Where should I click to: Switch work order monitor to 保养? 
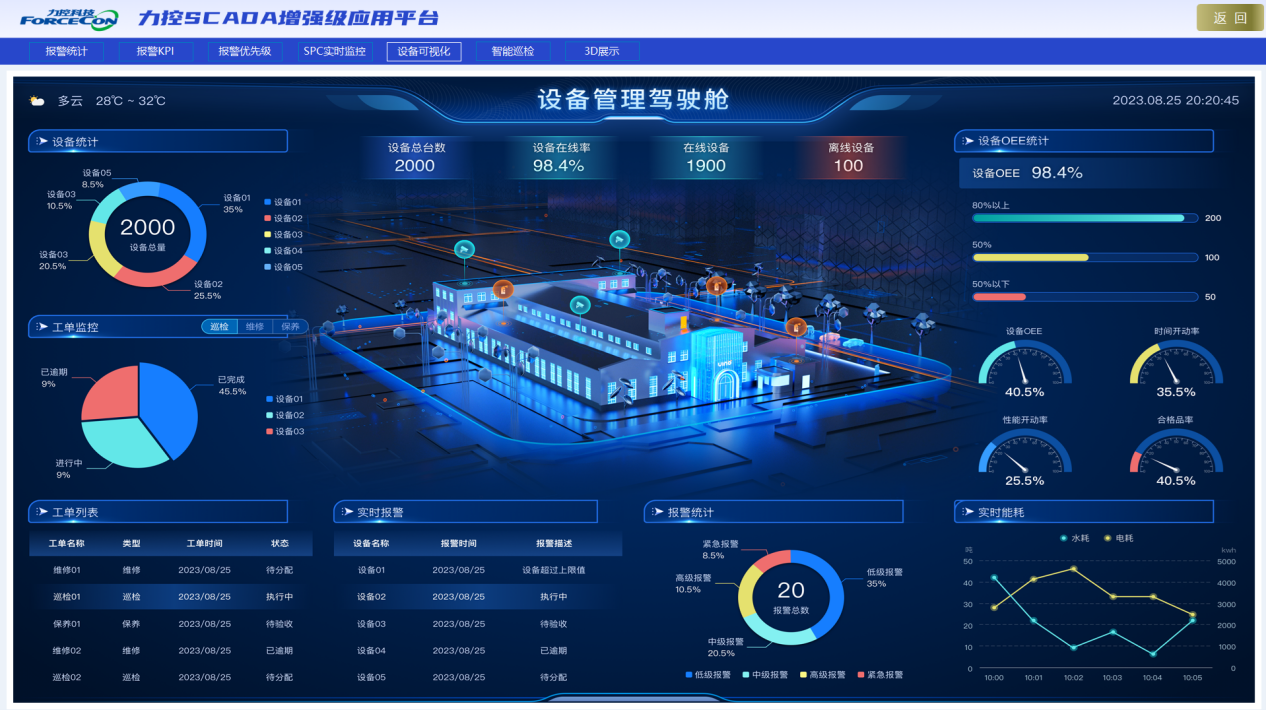click(x=290, y=326)
